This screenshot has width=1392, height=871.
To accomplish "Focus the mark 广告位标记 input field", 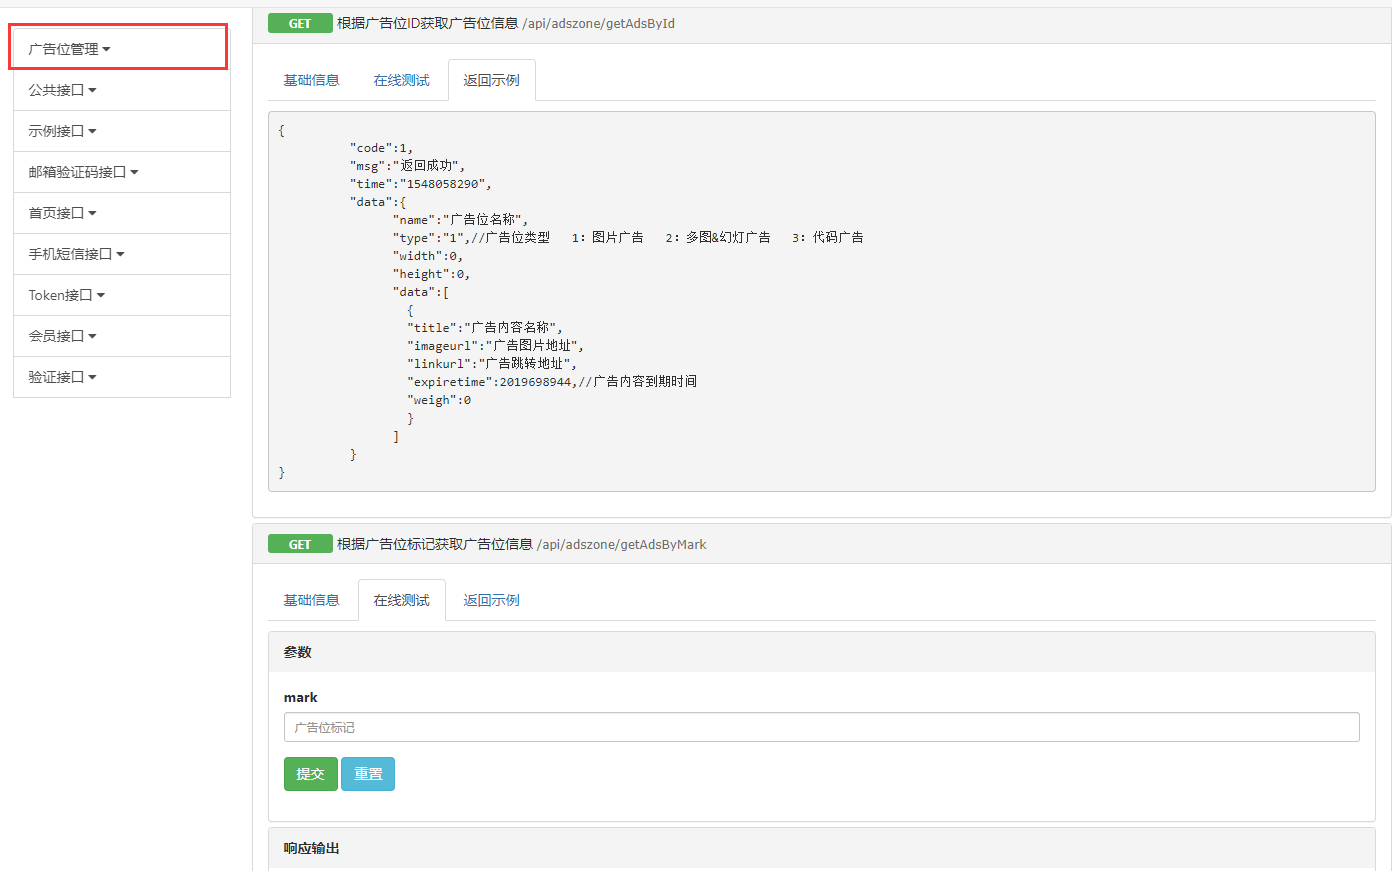I will pos(821,727).
